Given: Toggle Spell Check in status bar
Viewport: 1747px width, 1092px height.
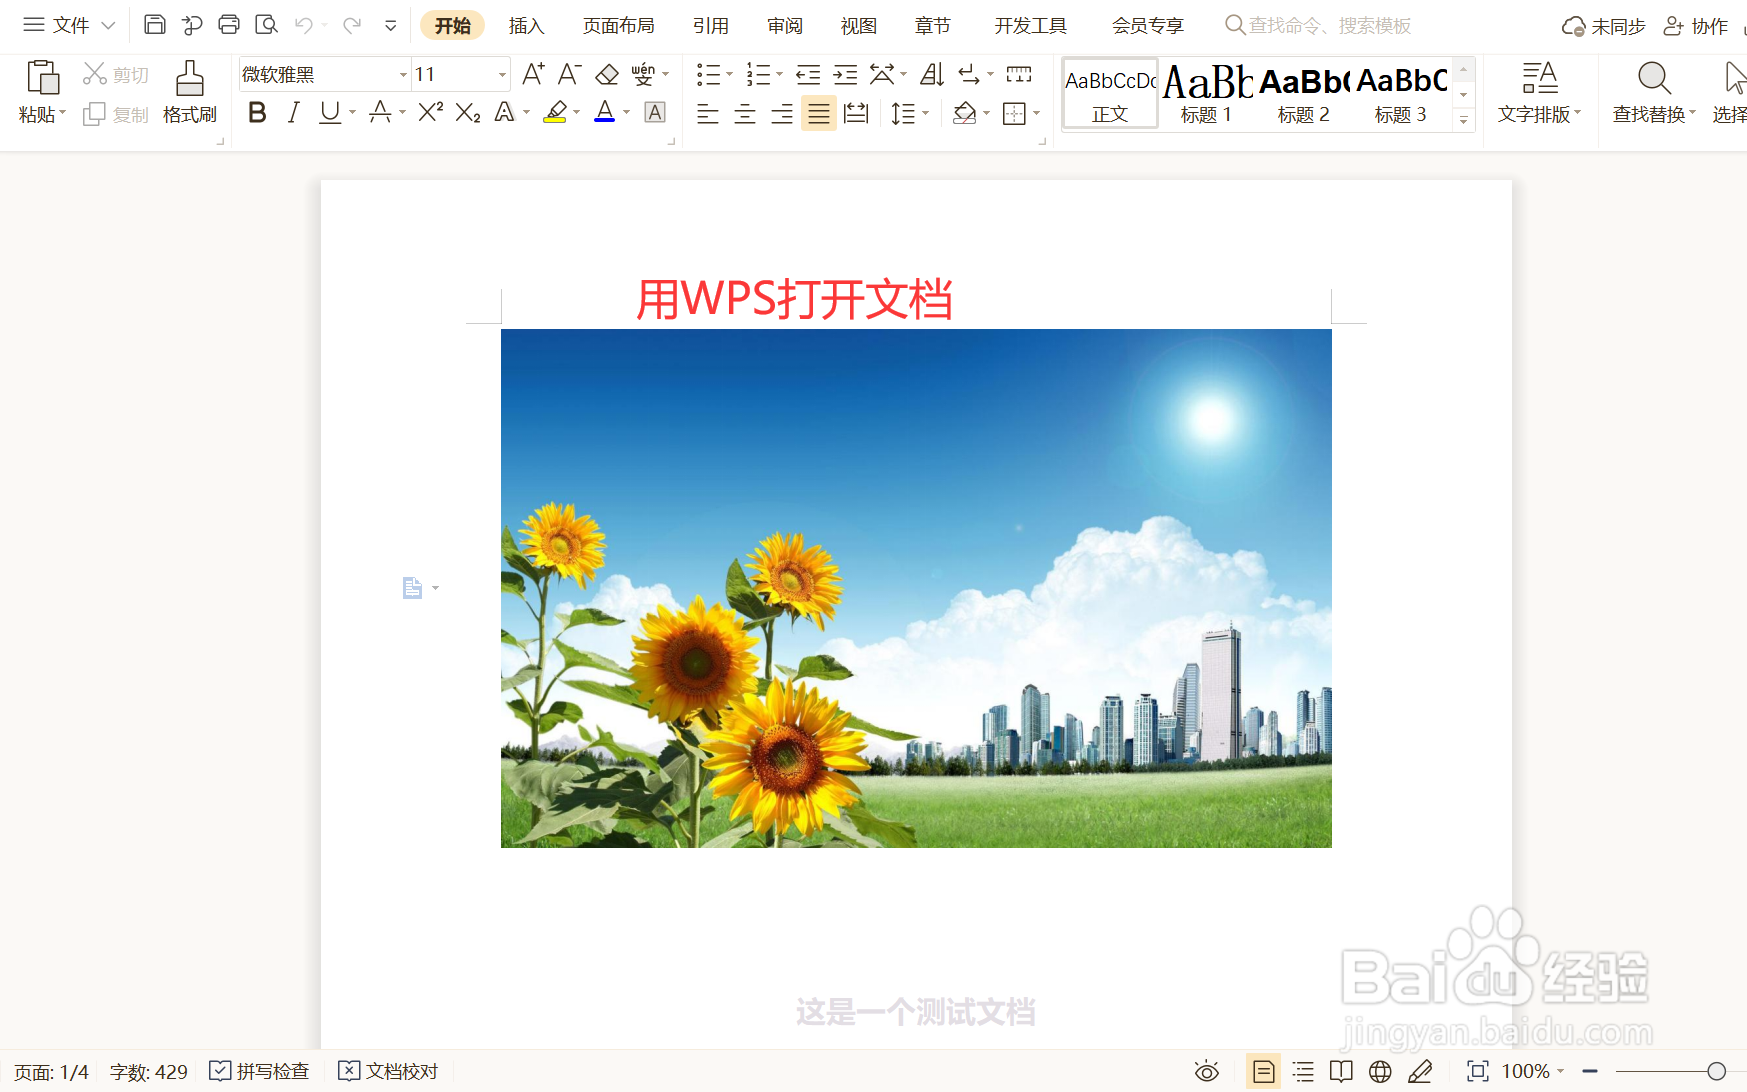Looking at the screenshot, I should 259,1072.
